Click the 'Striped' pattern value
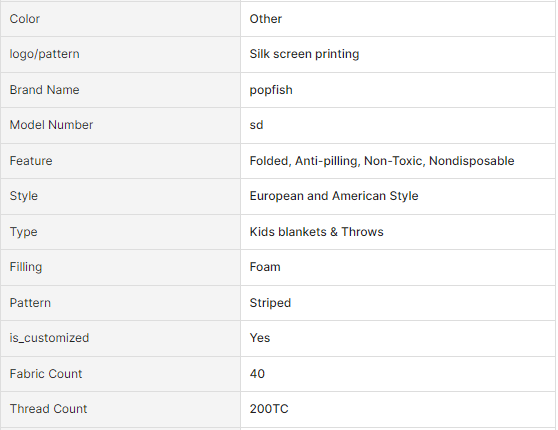The width and height of the screenshot is (558, 430). pos(270,303)
